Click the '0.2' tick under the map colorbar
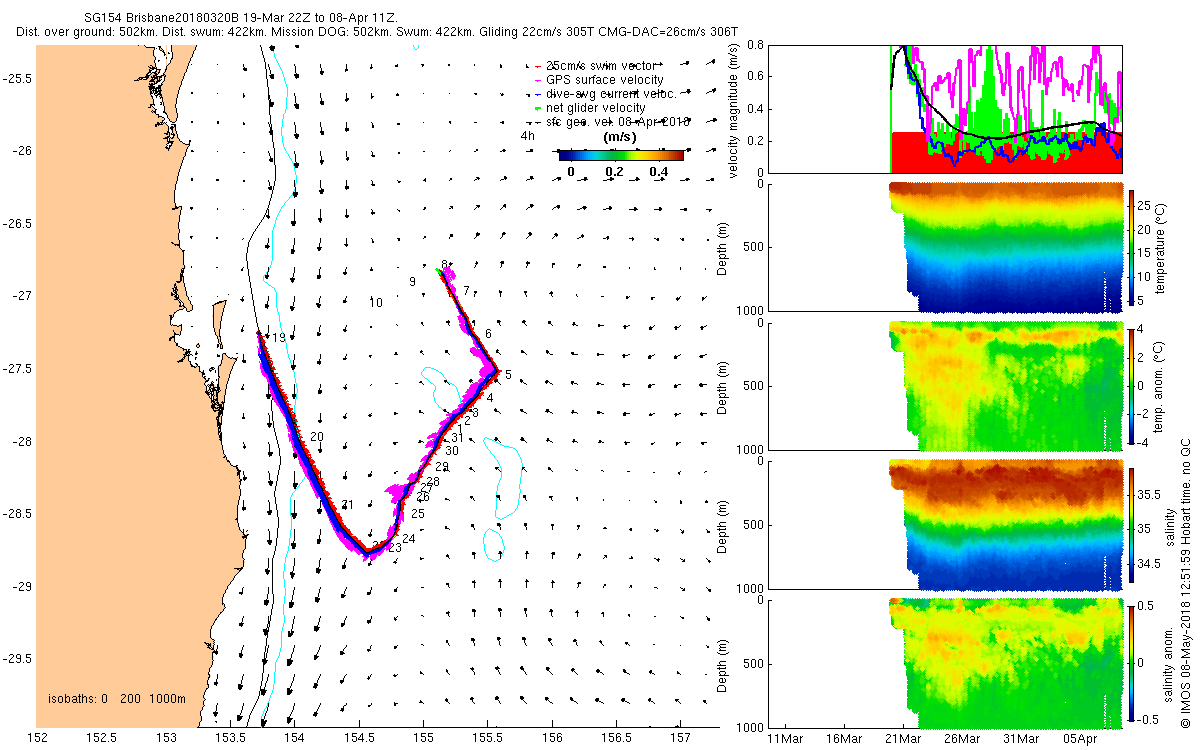The height and width of the screenshot is (750, 1200). pyautogui.click(x=614, y=172)
